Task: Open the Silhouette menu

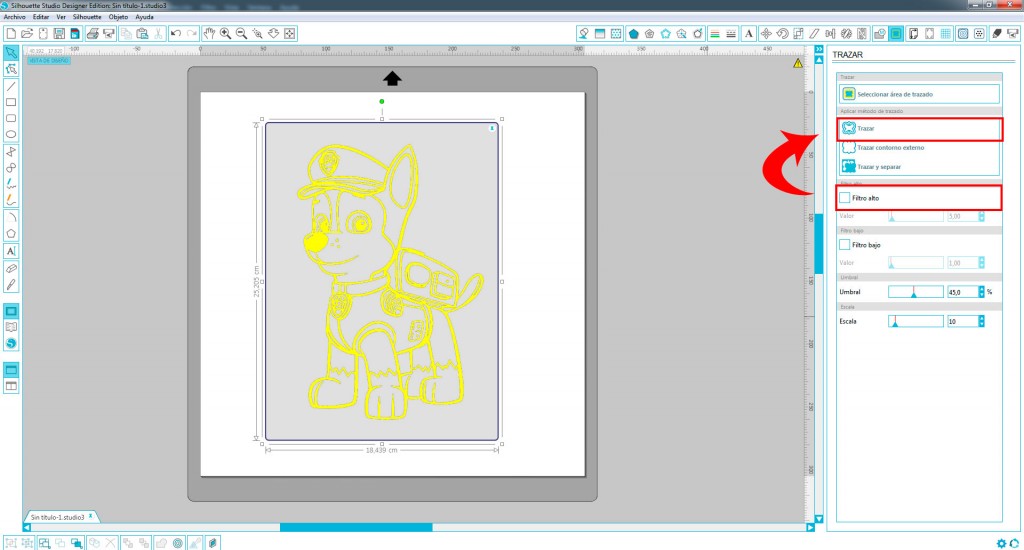Action: click(87, 17)
